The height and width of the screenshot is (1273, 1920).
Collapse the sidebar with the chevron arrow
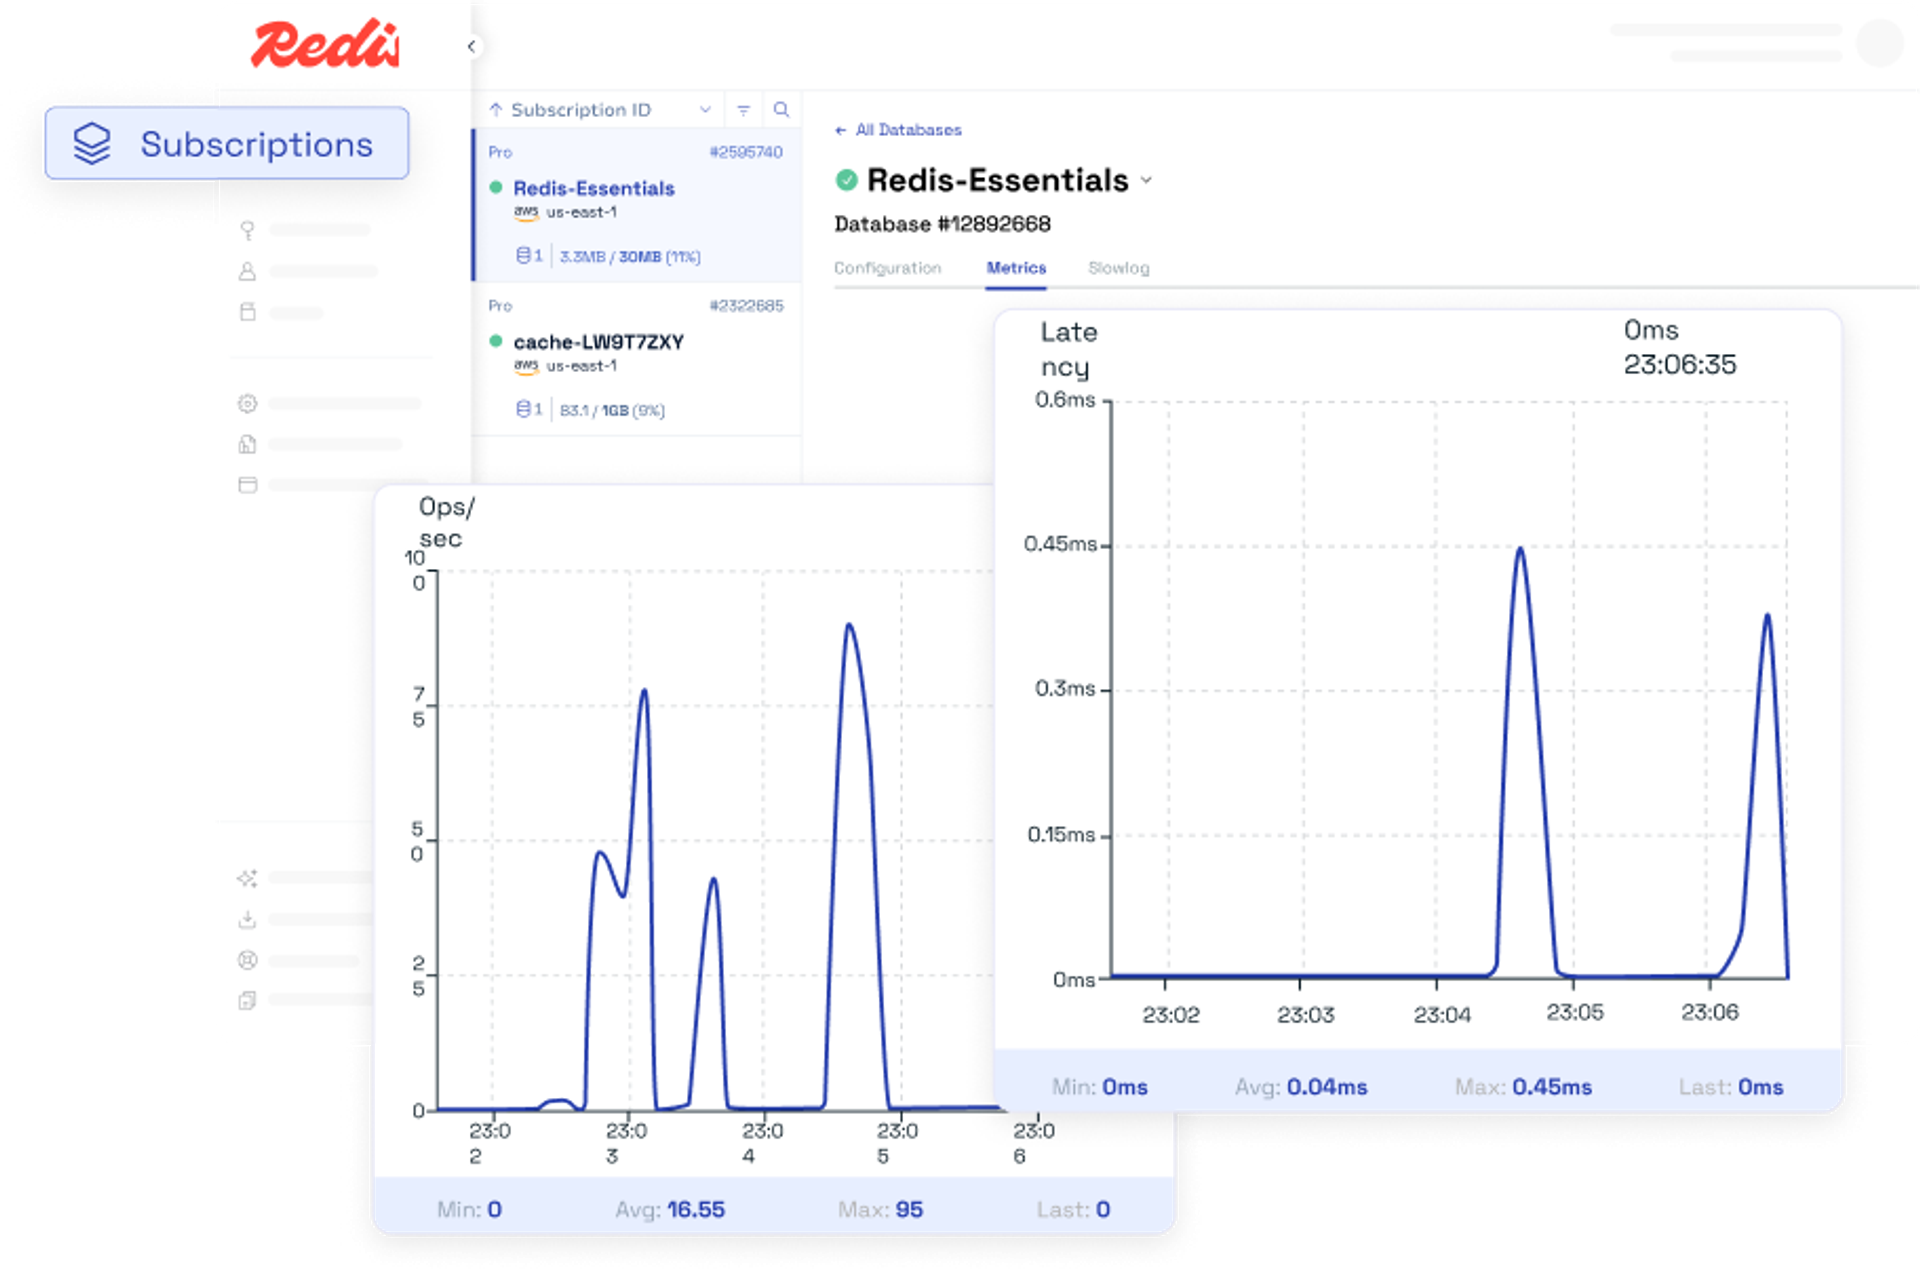coord(471,46)
